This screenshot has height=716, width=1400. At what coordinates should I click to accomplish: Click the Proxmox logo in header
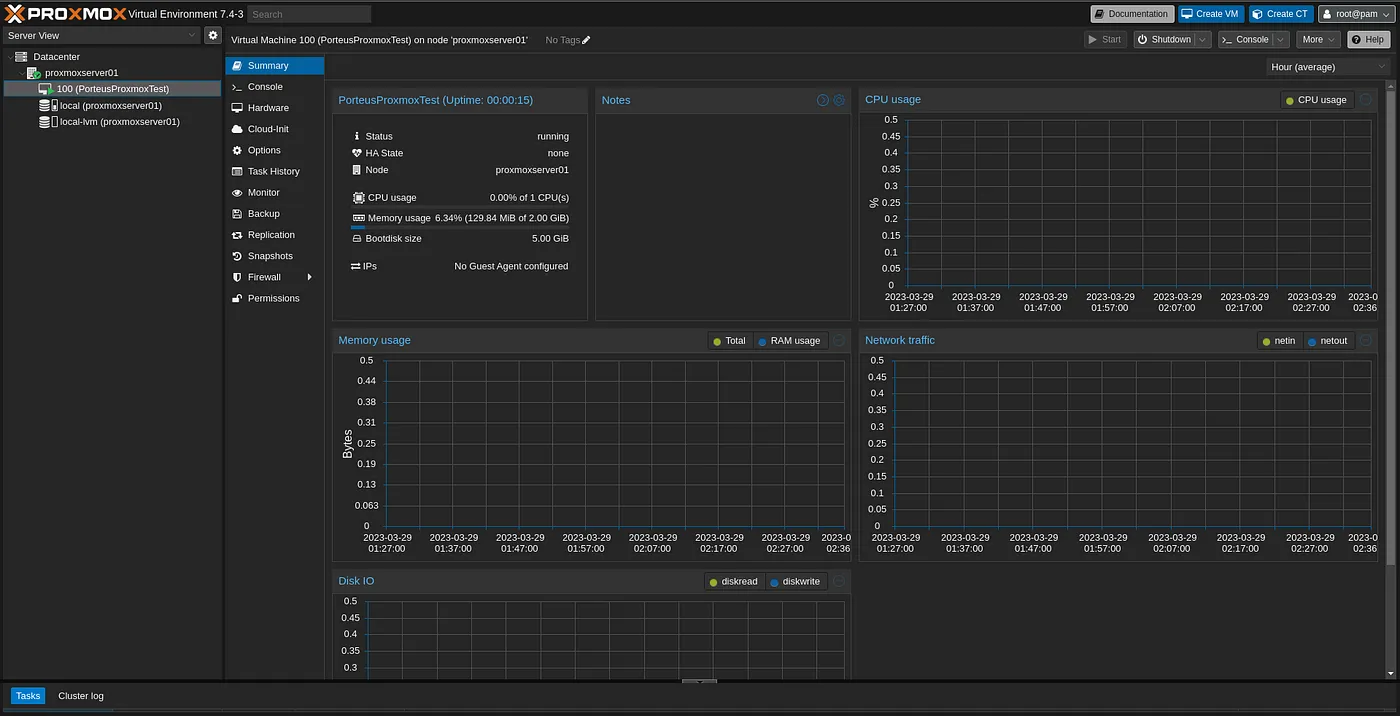(x=65, y=13)
